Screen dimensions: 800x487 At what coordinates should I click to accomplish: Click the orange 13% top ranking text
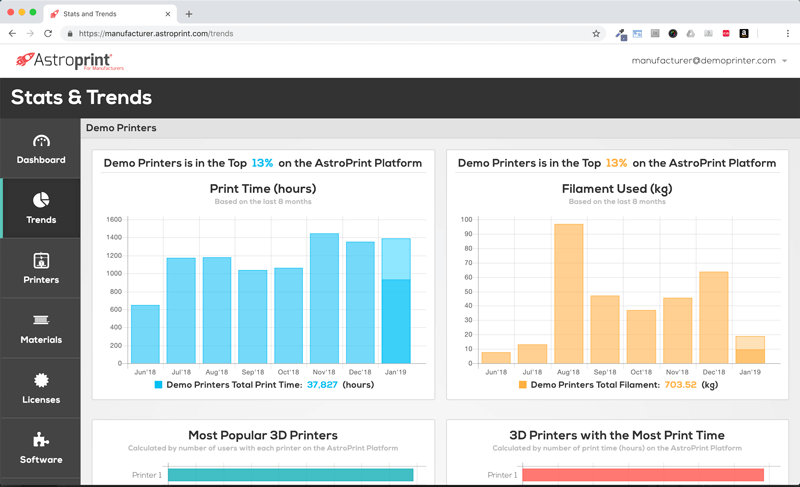click(x=616, y=163)
